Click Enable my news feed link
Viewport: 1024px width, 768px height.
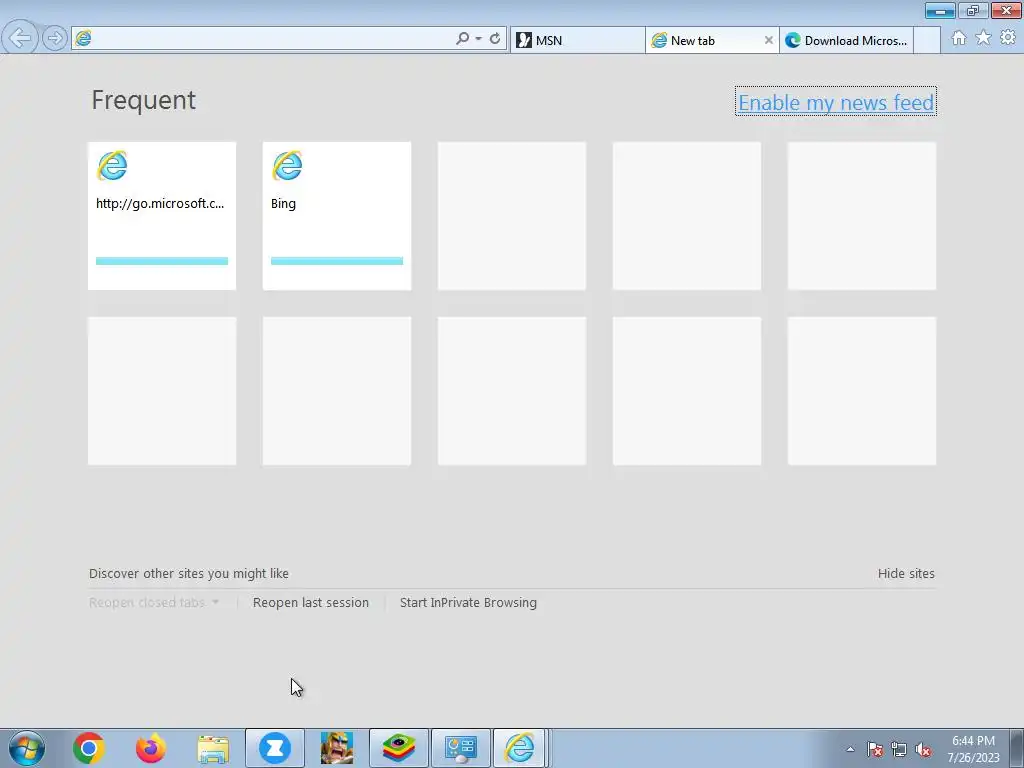click(x=836, y=102)
